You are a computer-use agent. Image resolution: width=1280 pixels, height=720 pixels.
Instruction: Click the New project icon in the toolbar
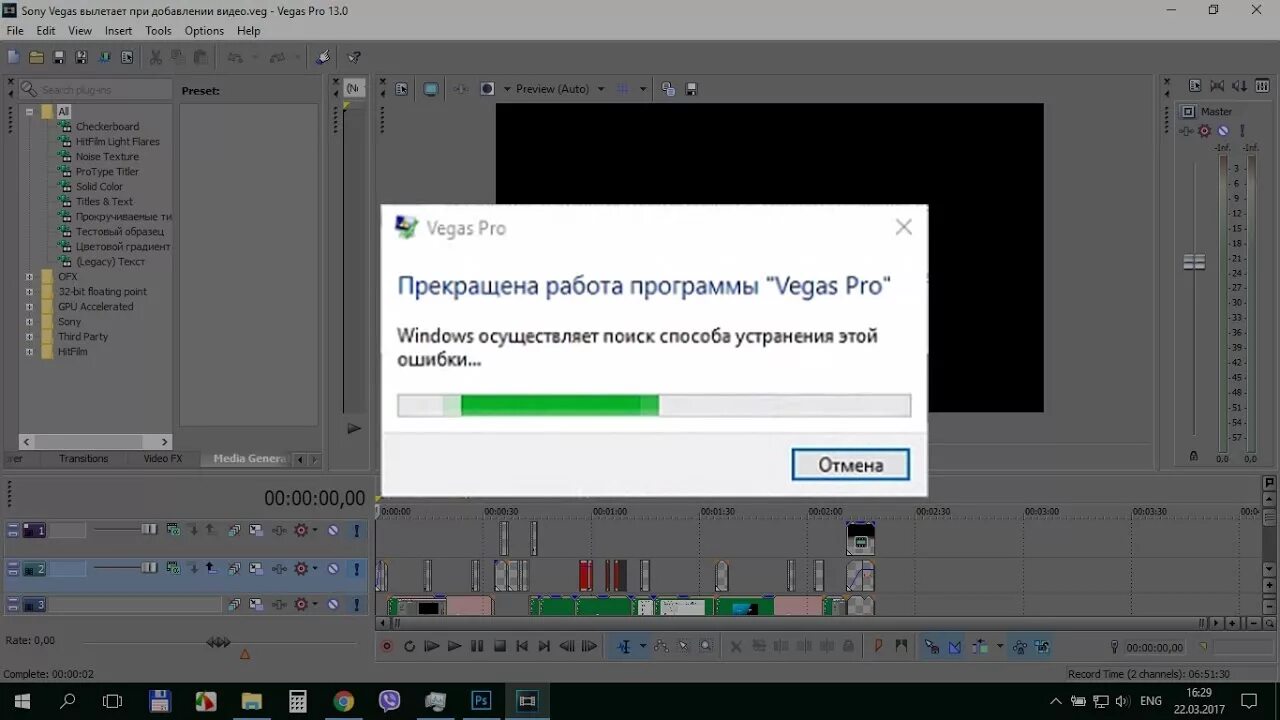point(13,57)
